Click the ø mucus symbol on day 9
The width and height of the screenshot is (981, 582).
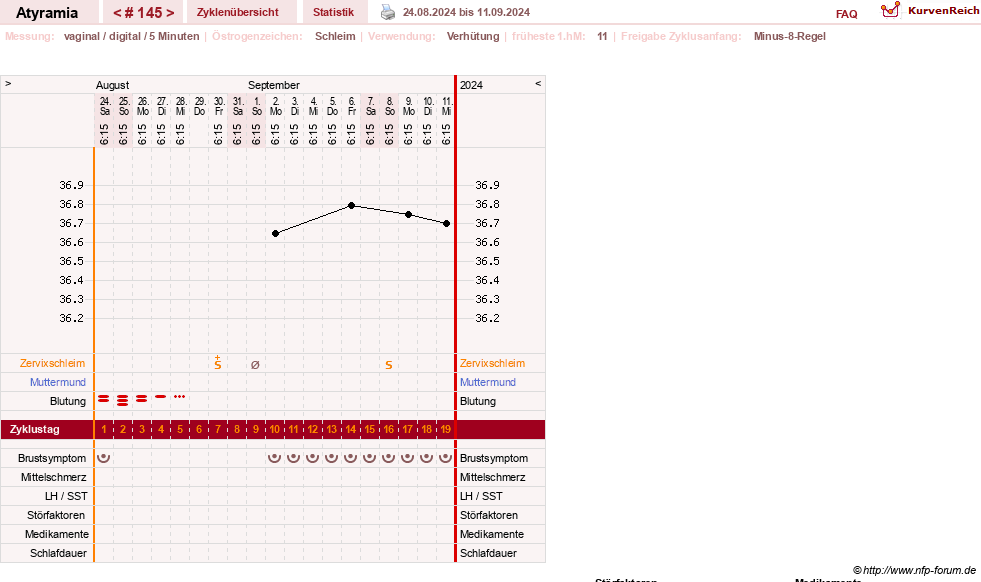tap(255, 365)
